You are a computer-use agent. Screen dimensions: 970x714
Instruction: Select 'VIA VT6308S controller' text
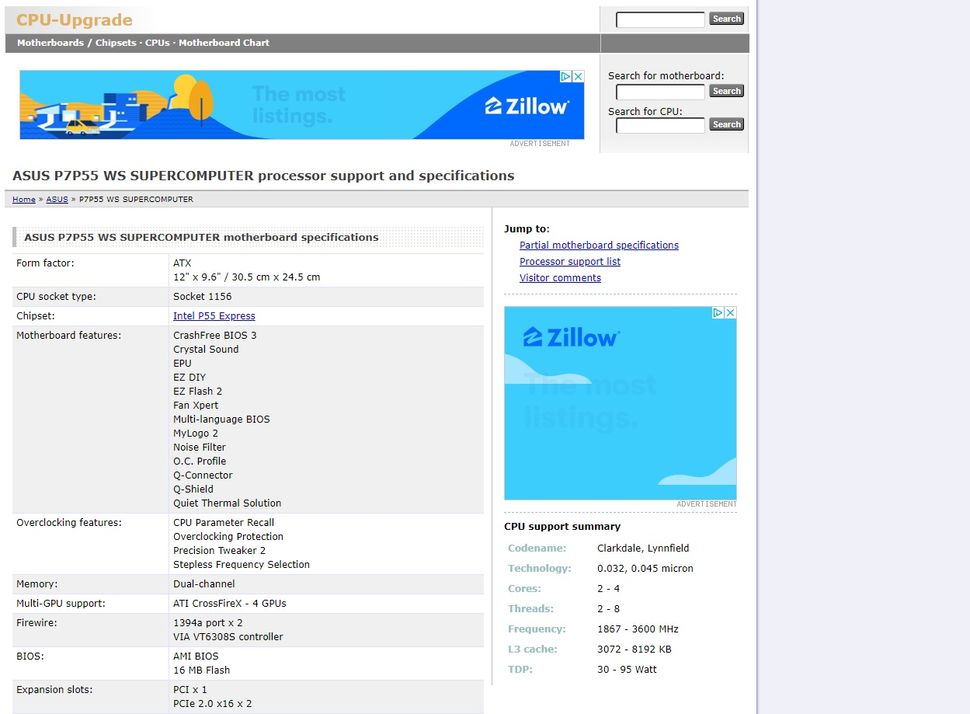228,637
